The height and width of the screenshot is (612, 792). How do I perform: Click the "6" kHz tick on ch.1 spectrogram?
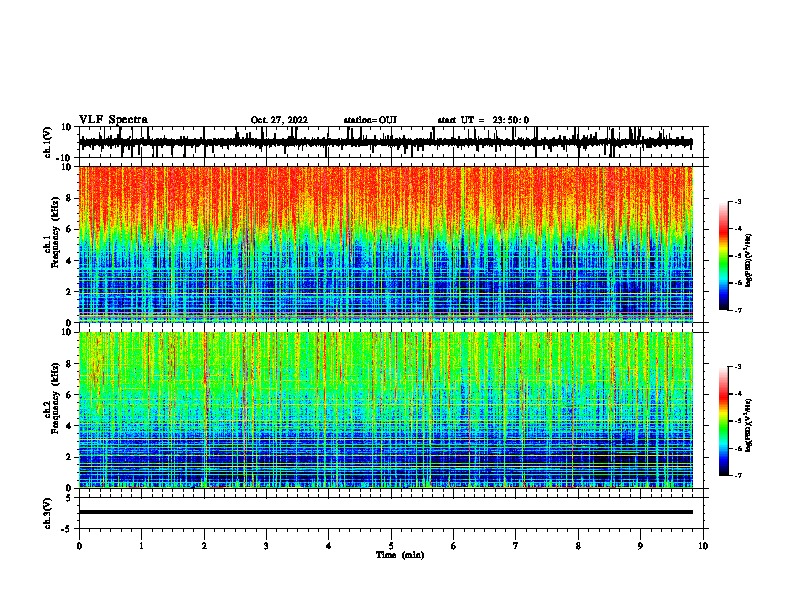(69, 229)
